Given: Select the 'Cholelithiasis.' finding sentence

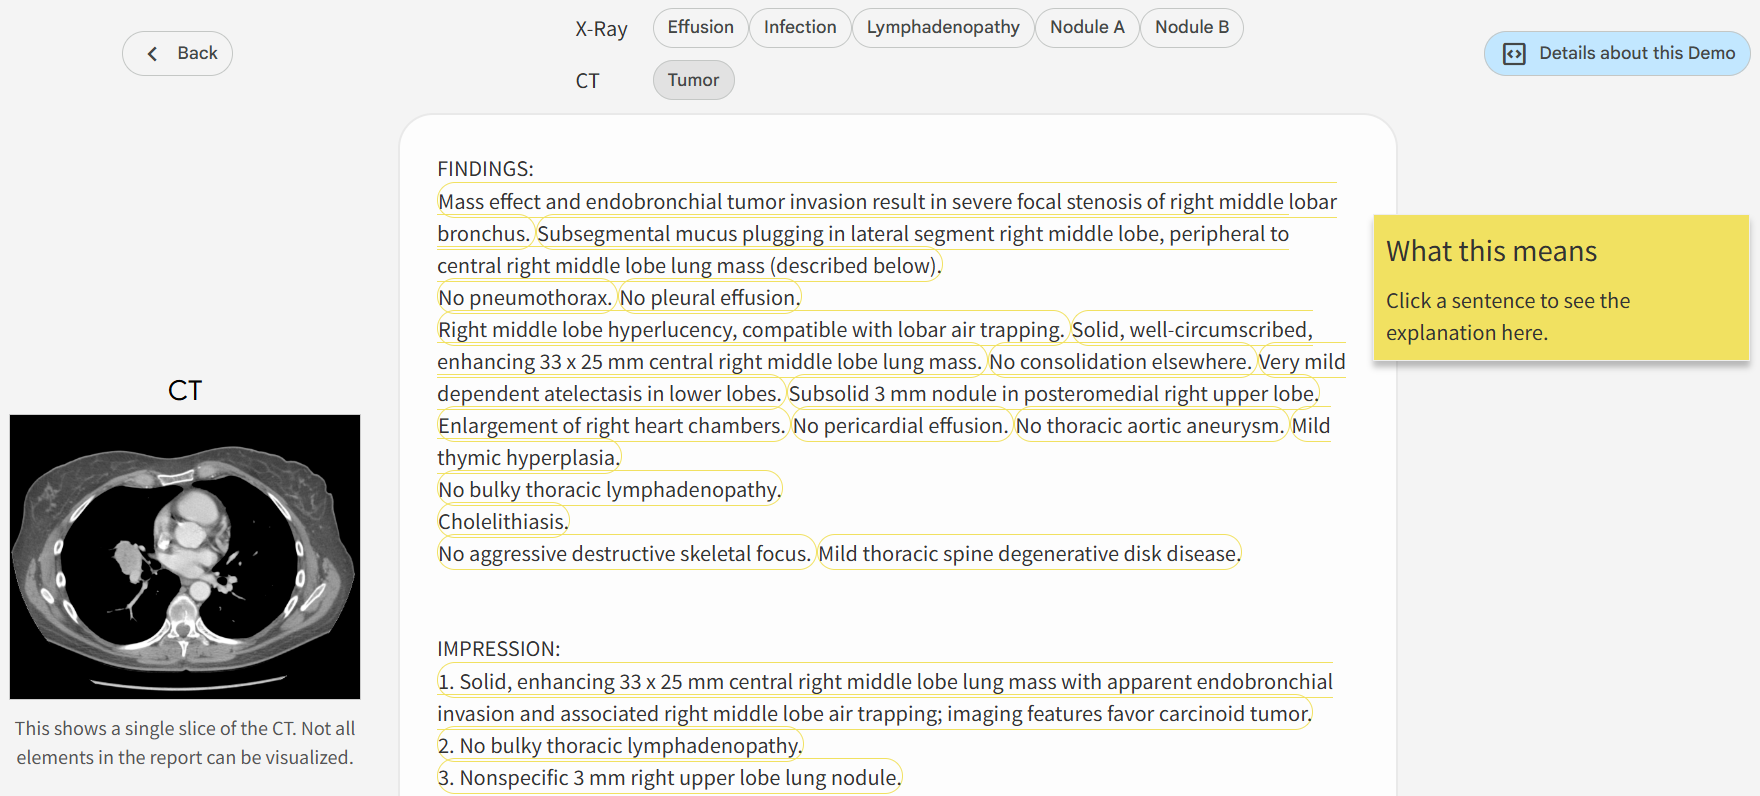Looking at the screenshot, I should (502, 522).
